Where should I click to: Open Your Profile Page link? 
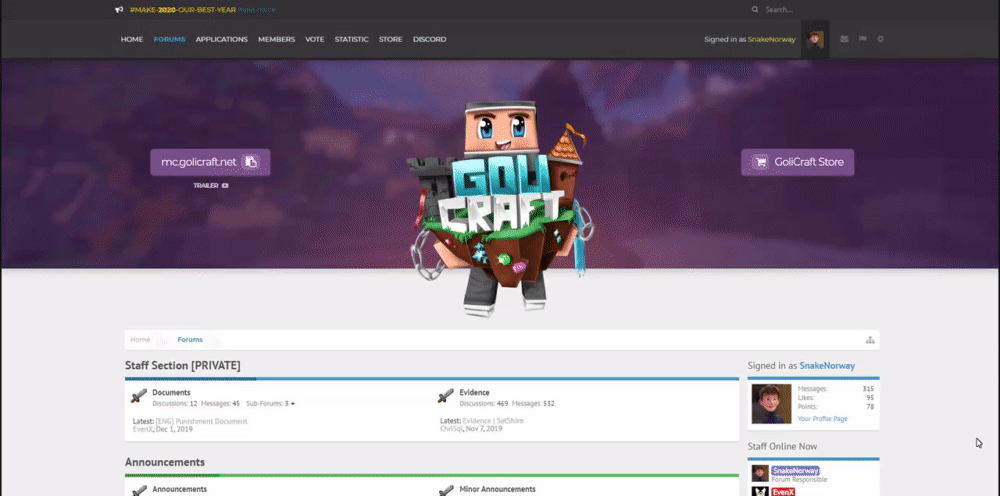823,419
